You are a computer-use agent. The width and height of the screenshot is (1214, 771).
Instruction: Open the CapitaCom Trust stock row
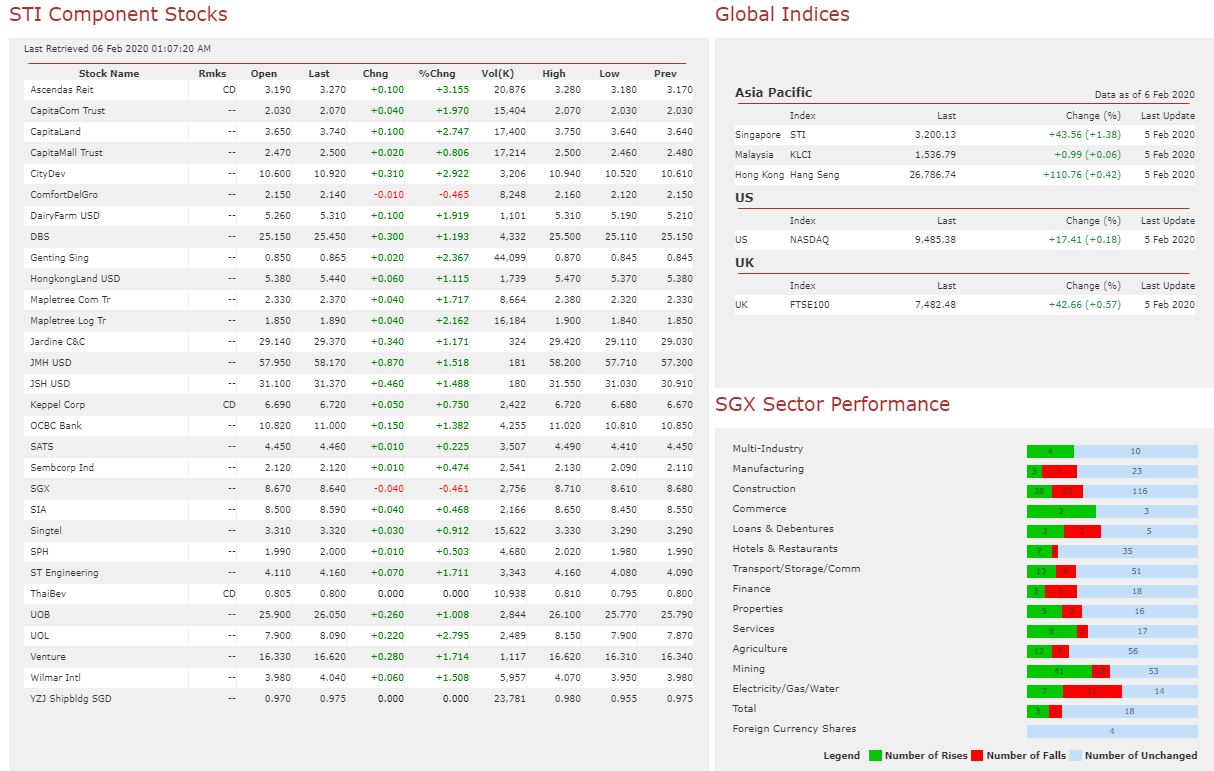tap(359, 110)
